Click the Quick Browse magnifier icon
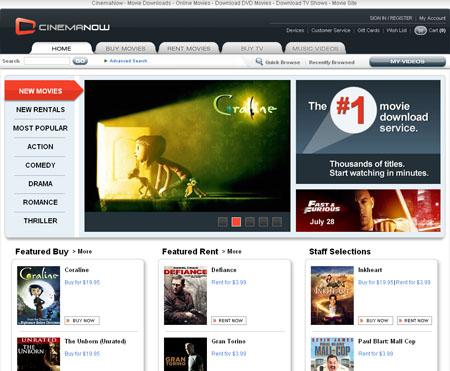450x371 pixels. pos(259,62)
